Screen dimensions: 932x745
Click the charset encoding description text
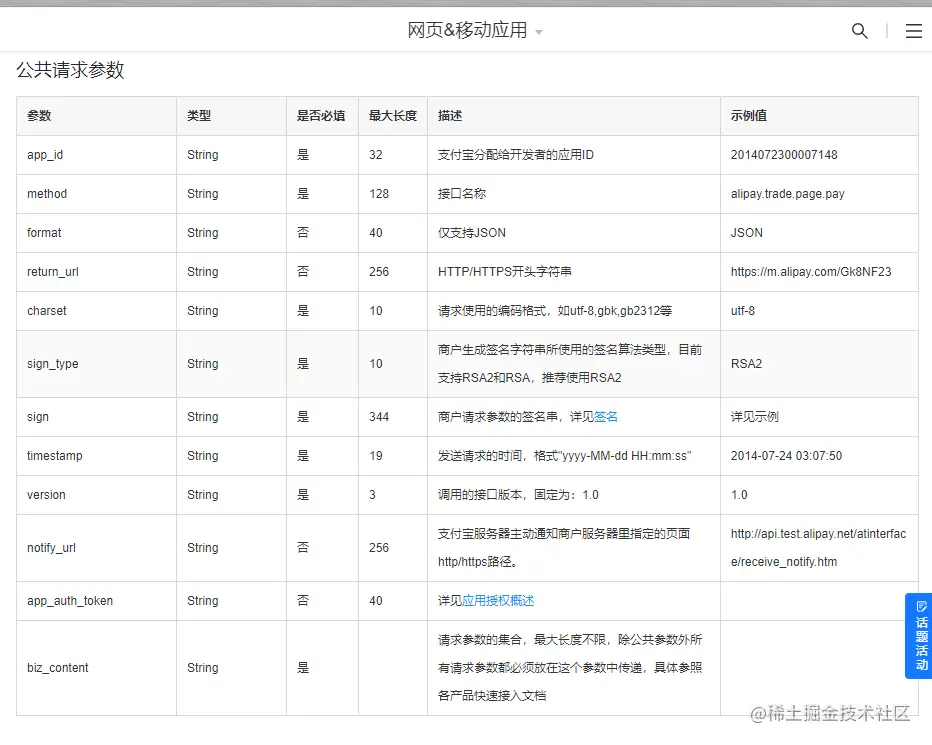[x=555, y=311]
